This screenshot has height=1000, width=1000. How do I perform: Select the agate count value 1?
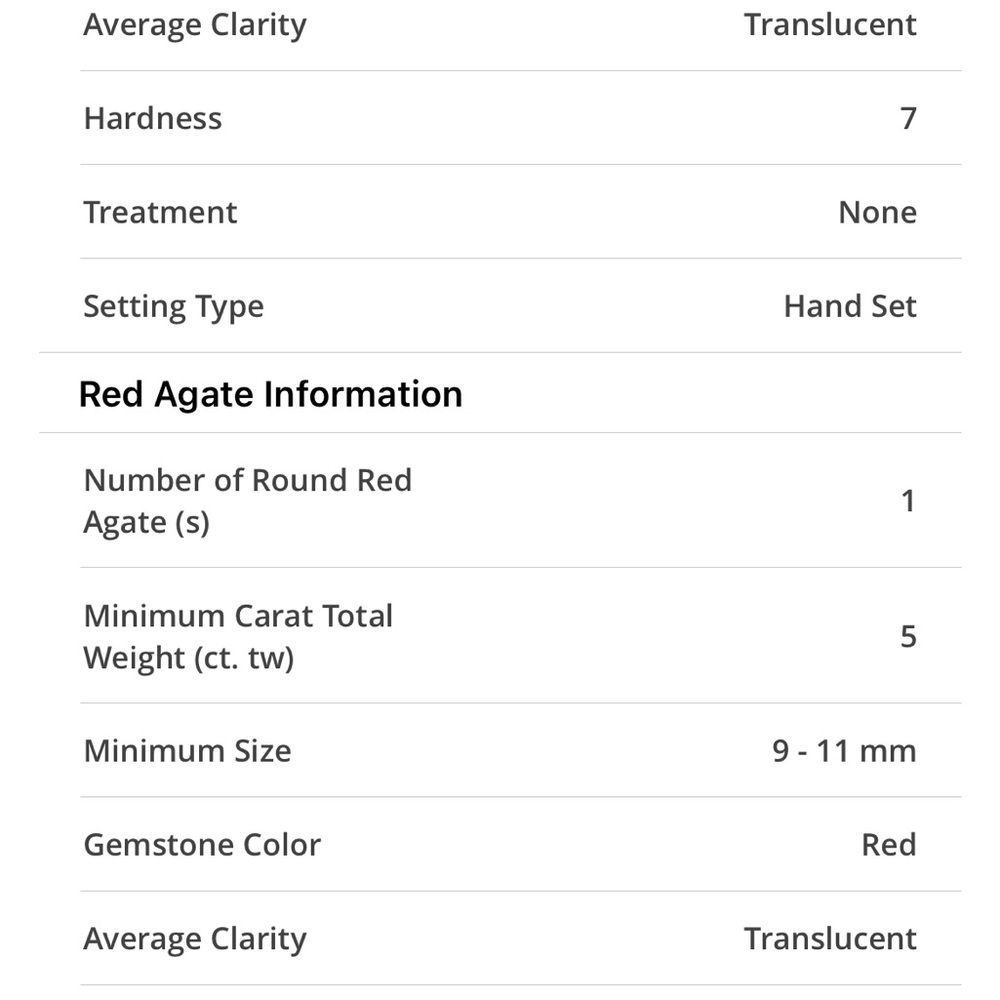(x=908, y=501)
